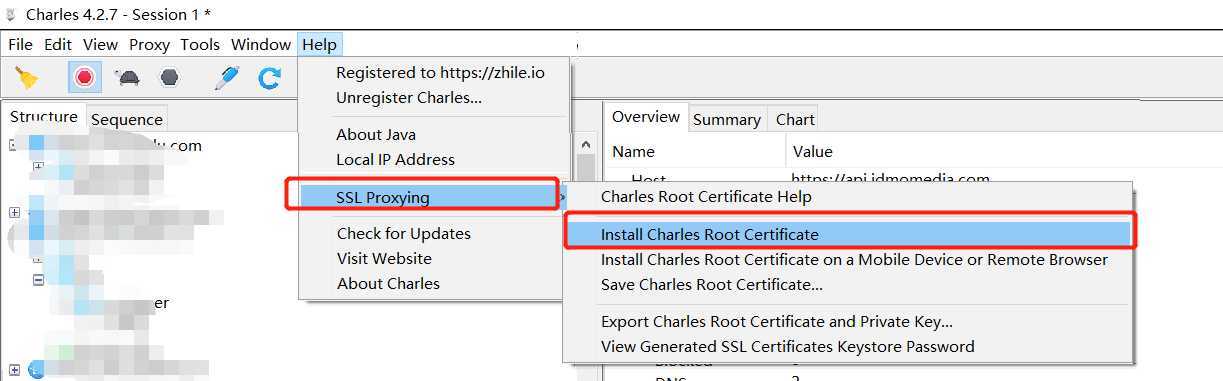Click the Value column header
The height and width of the screenshot is (381, 1223).
coord(812,152)
